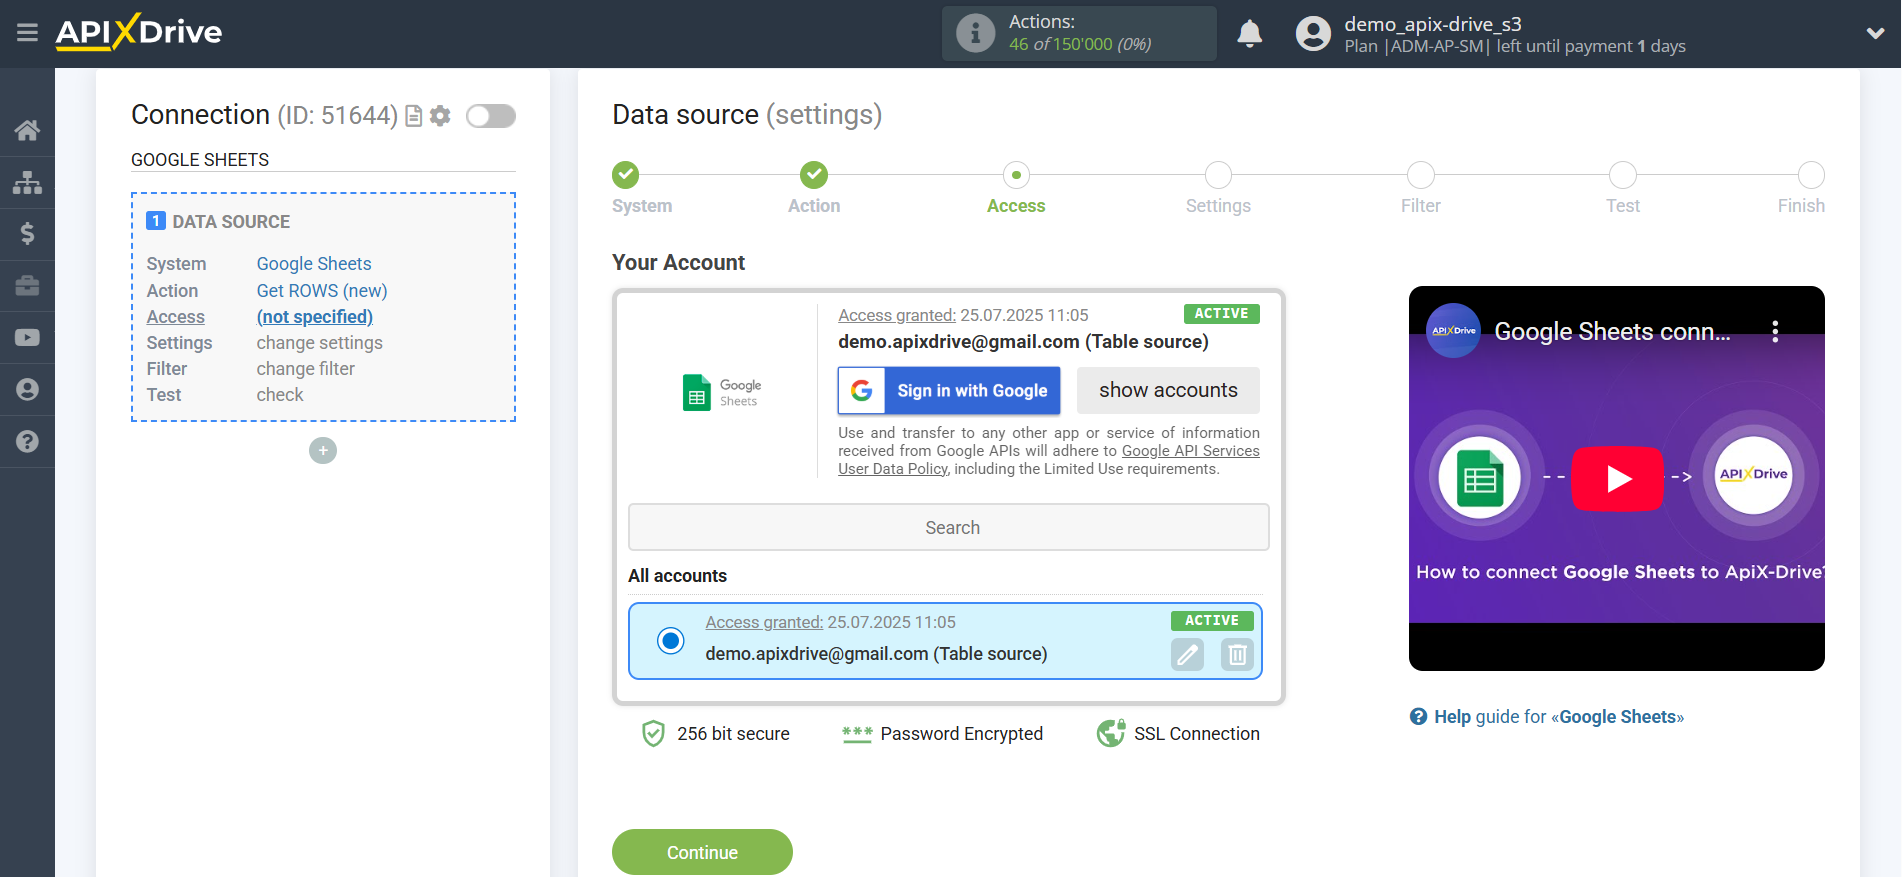The height and width of the screenshot is (877, 1902).
Task: Click the Access granted link in top card
Action: (x=897, y=315)
